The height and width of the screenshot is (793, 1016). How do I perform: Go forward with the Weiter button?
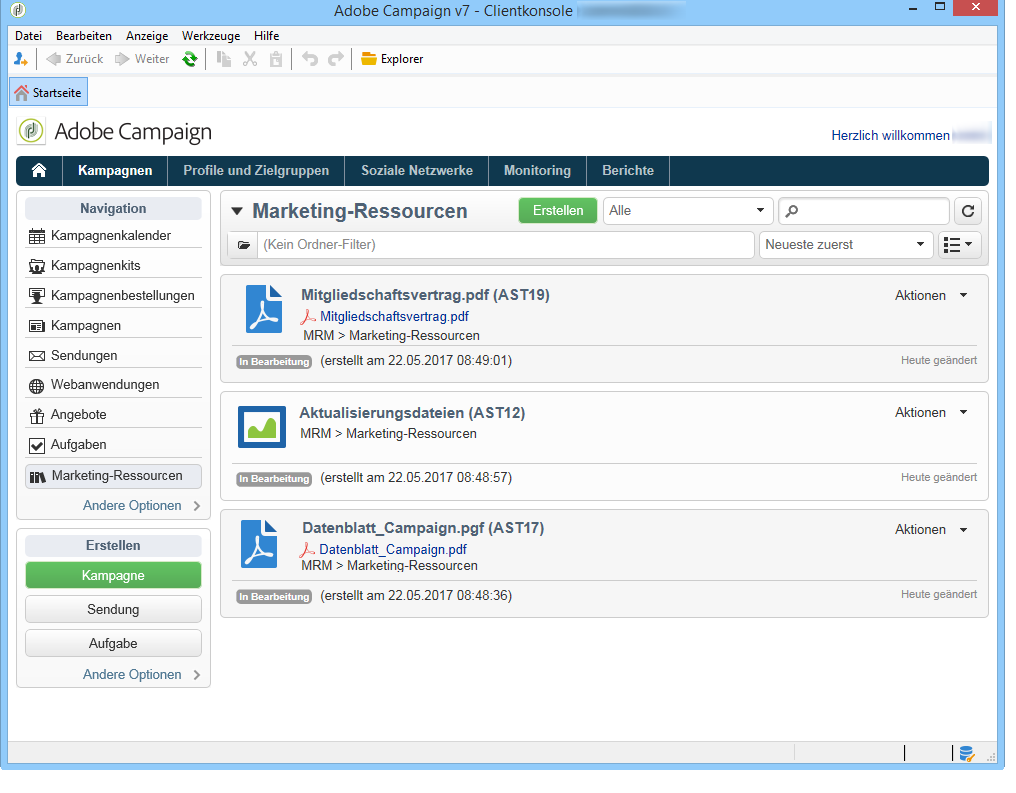[142, 59]
